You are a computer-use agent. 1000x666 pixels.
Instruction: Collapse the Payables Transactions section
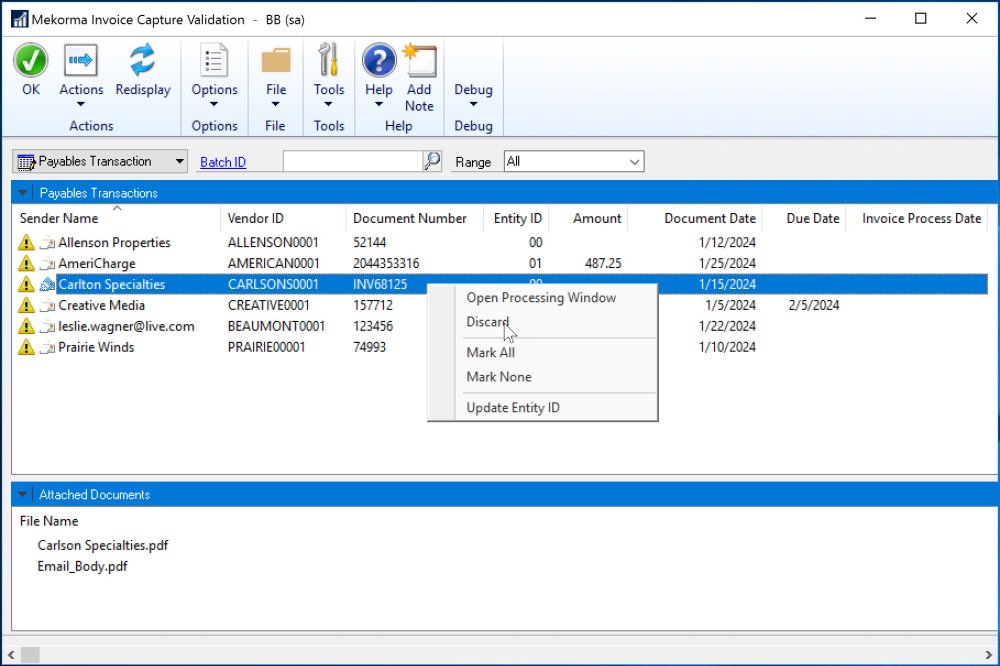click(23, 192)
